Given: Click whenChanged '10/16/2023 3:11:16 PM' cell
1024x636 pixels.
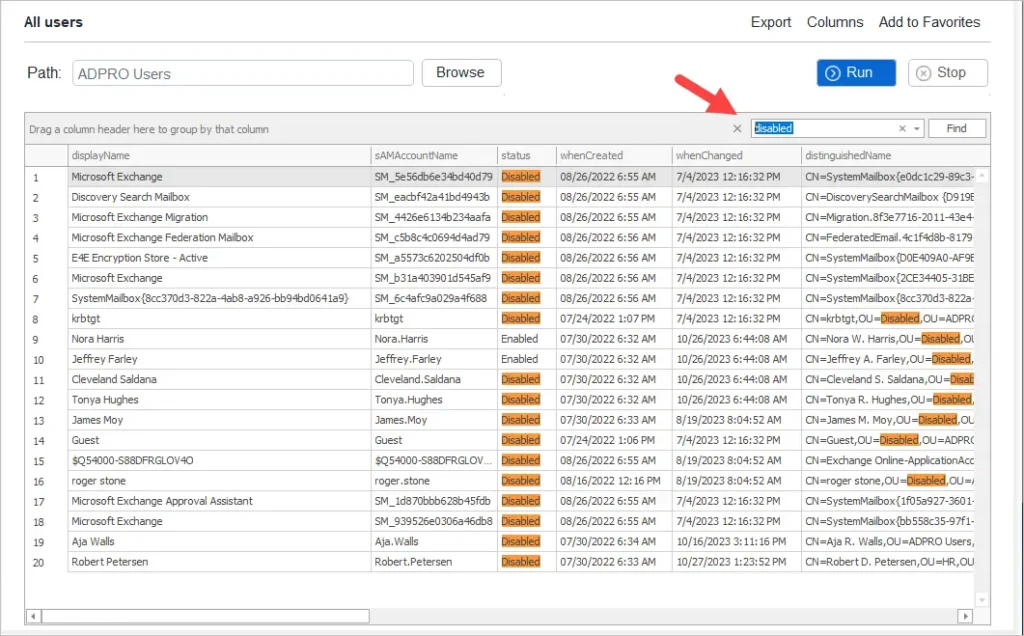Looking at the screenshot, I should [736, 541].
